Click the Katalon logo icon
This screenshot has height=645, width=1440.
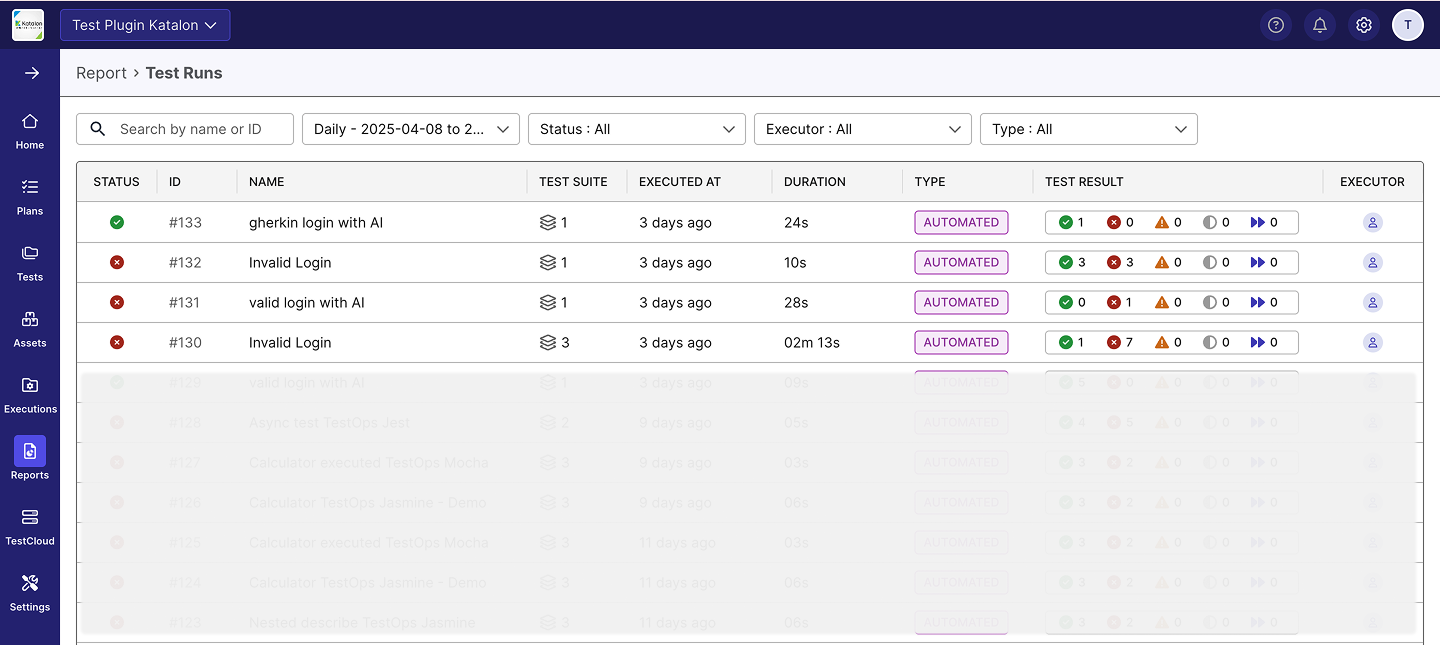coord(28,25)
